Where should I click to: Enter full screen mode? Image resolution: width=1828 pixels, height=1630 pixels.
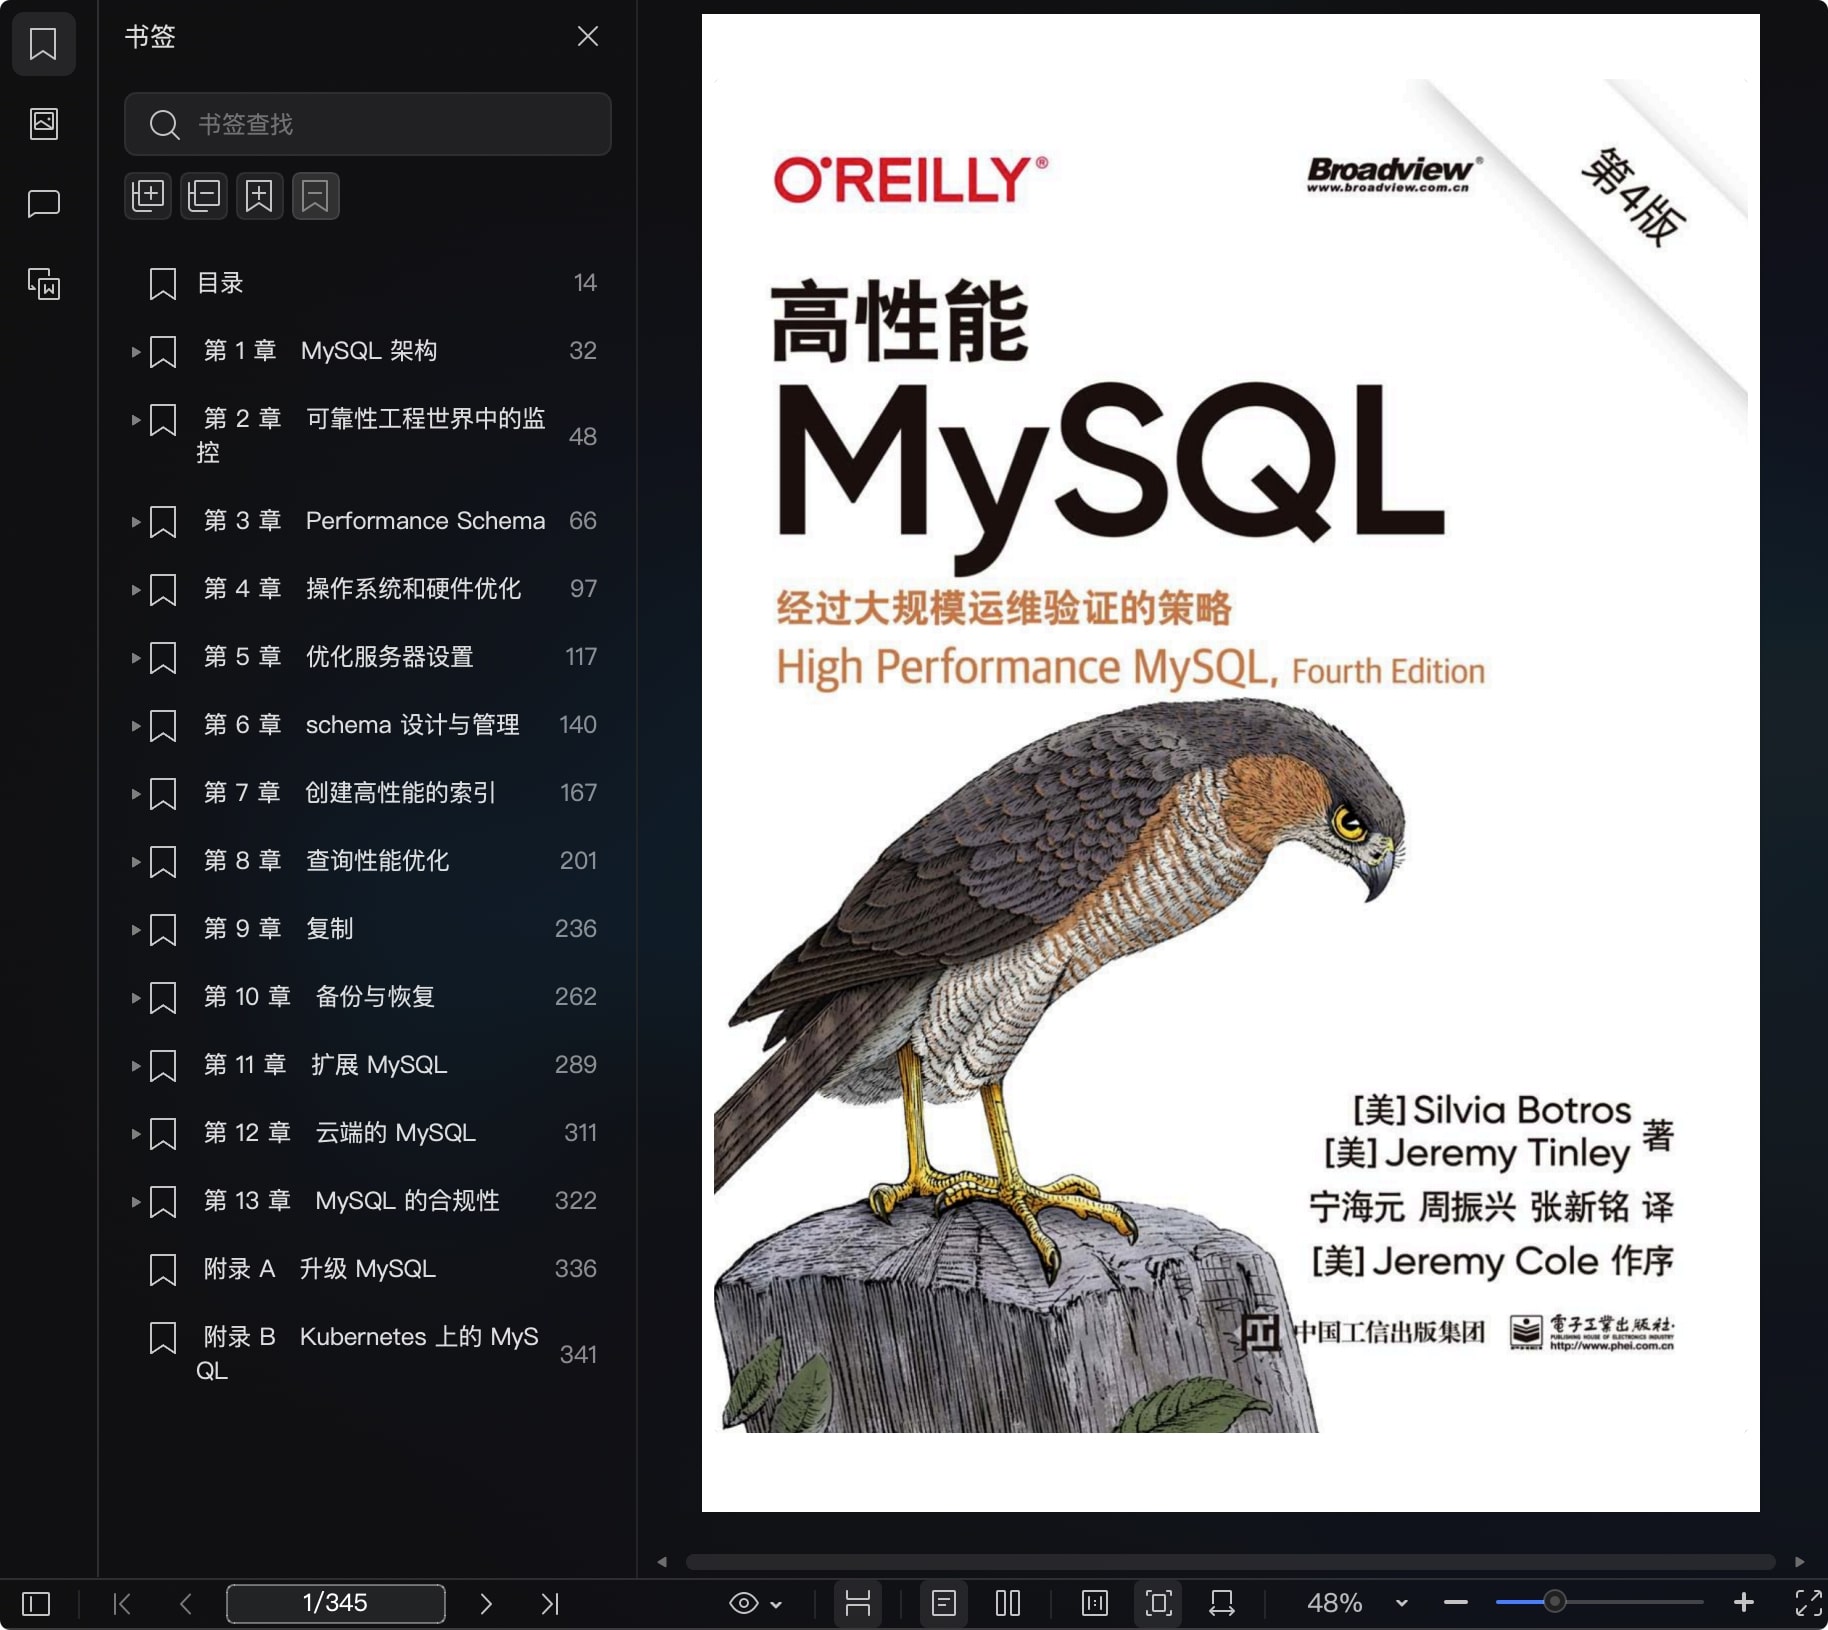(x=1808, y=1603)
